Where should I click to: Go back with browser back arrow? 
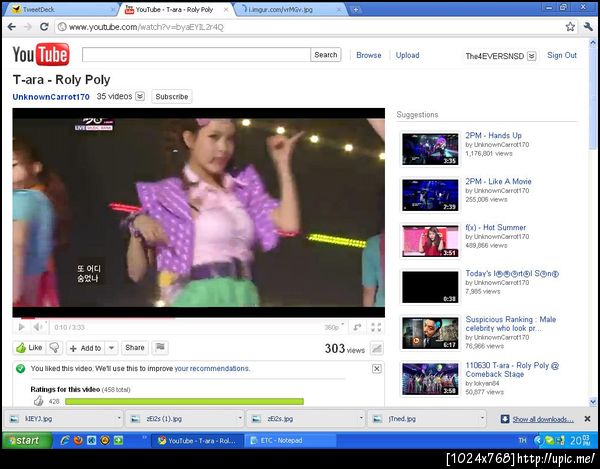coord(12,27)
